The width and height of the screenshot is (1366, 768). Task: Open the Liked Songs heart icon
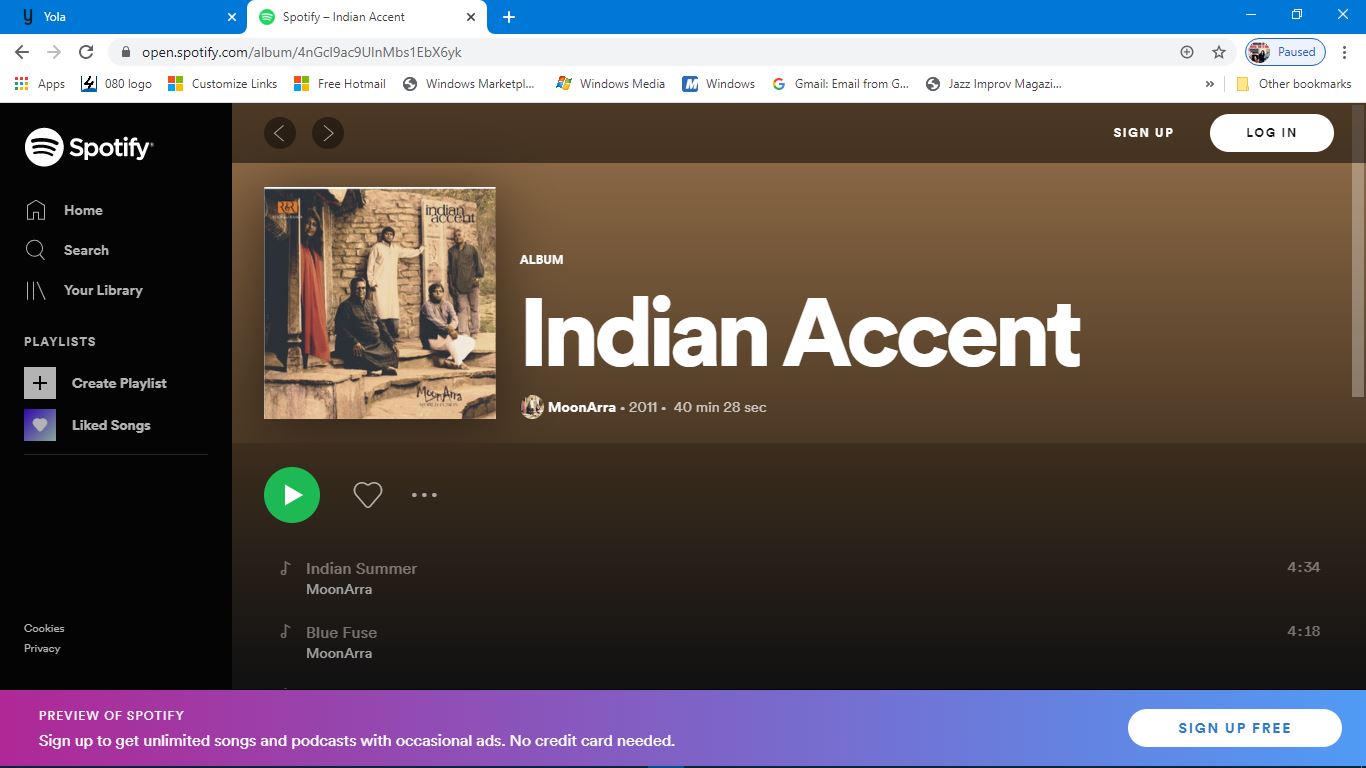click(x=40, y=425)
